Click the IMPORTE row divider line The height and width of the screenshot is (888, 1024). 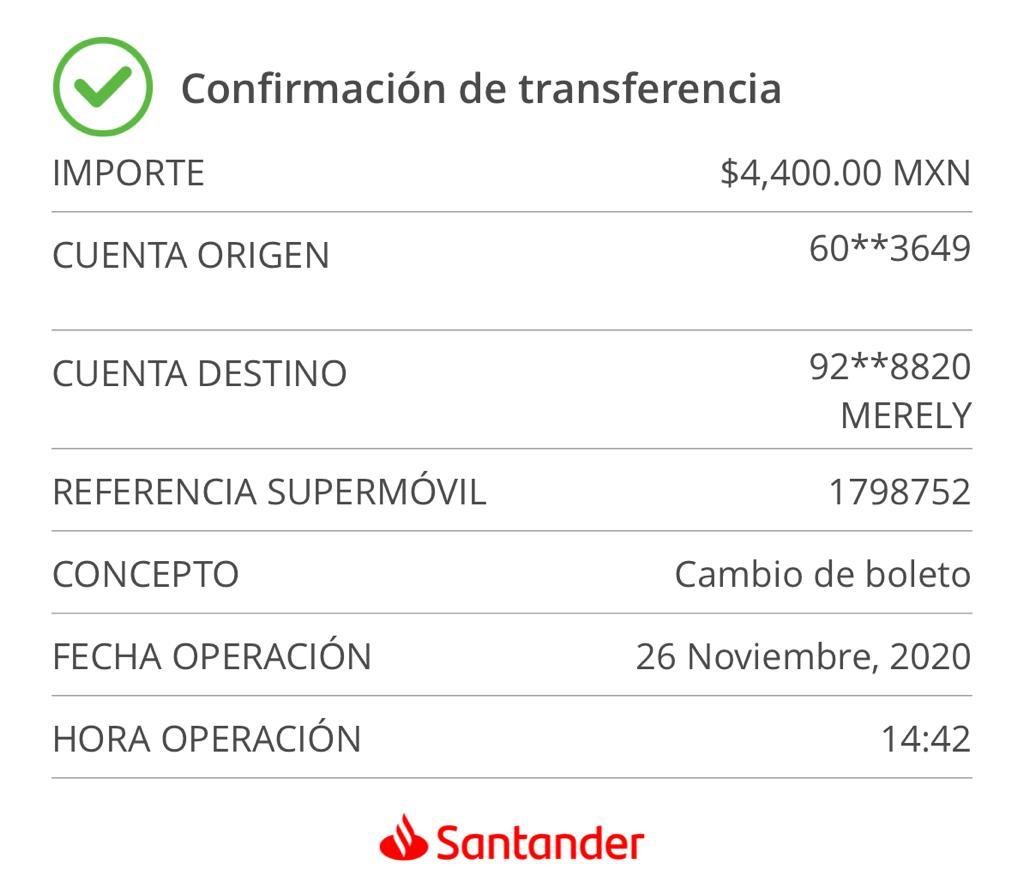(512, 212)
